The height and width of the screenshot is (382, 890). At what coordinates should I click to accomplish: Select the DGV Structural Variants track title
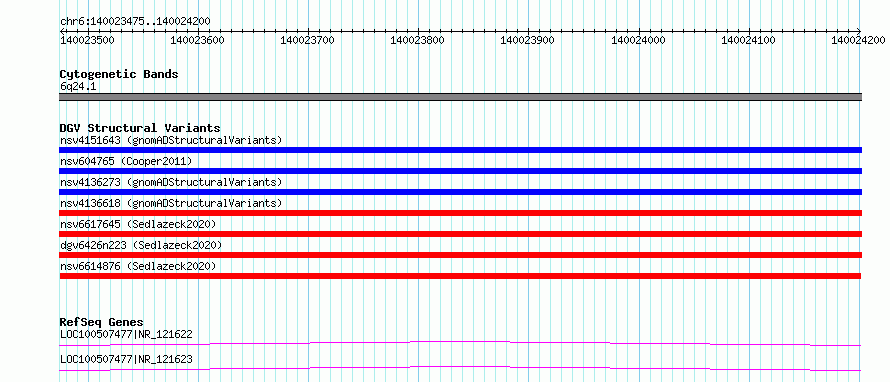140,128
